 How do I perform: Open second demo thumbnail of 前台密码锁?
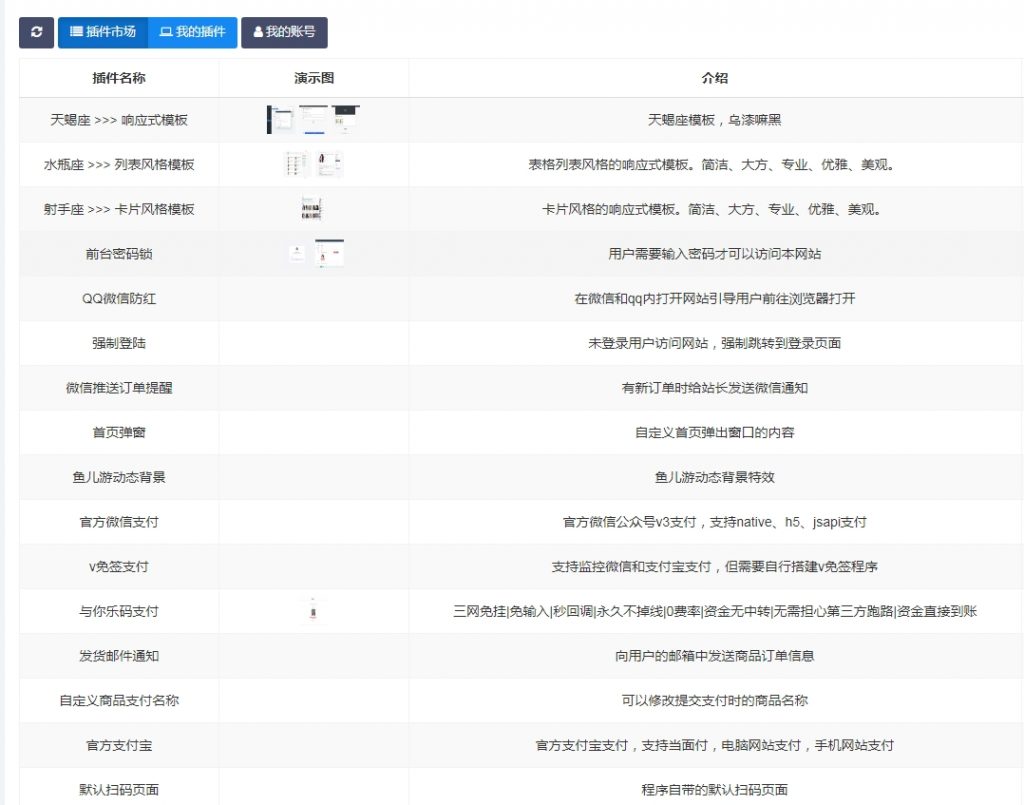pos(329,254)
